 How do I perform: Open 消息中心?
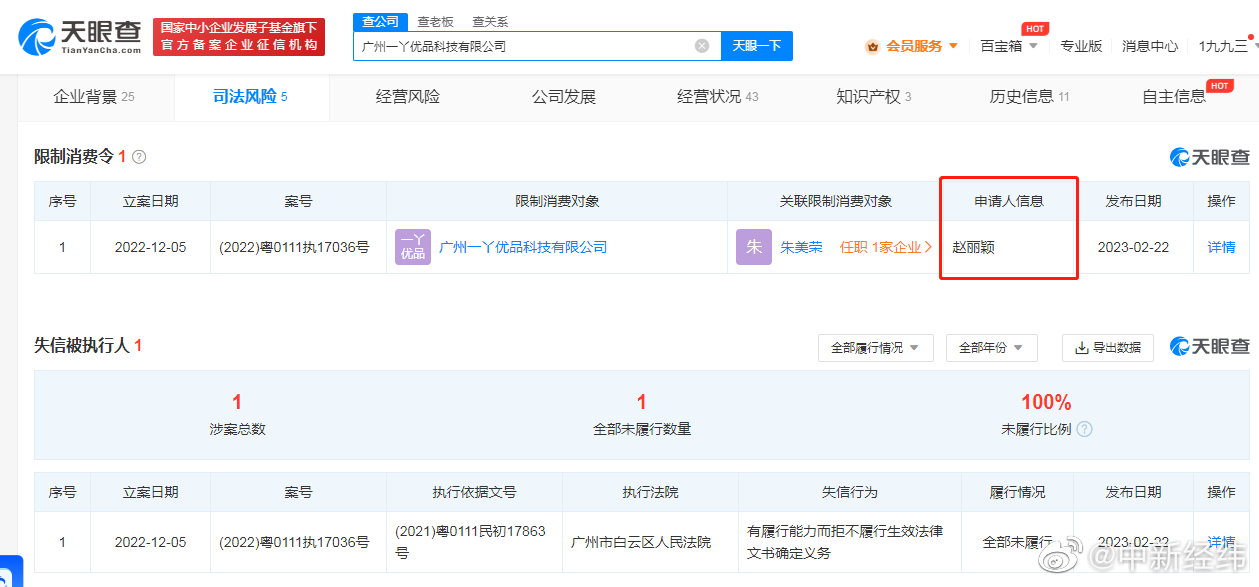(x=1150, y=46)
